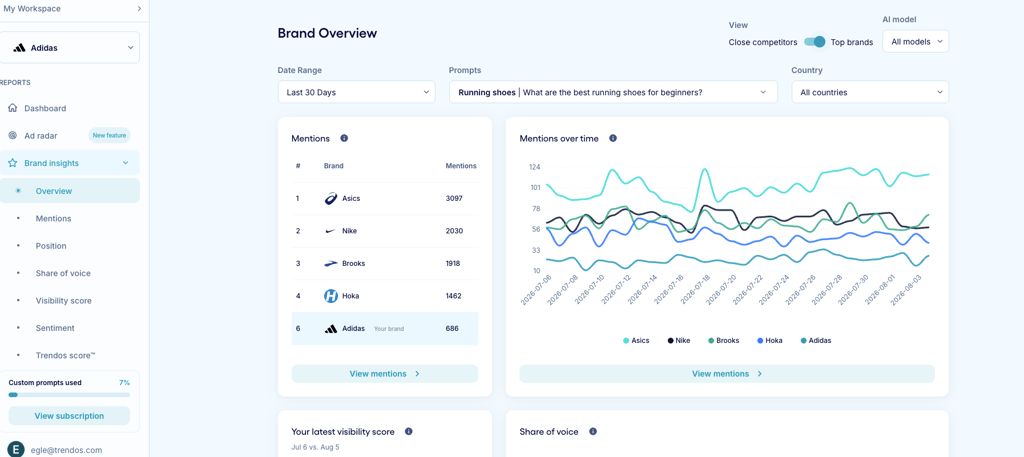The height and width of the screenshot is (457, 1024).
Task: Open the Date Range Last 30 Days dropdown
Action: [x=357, y=92]
